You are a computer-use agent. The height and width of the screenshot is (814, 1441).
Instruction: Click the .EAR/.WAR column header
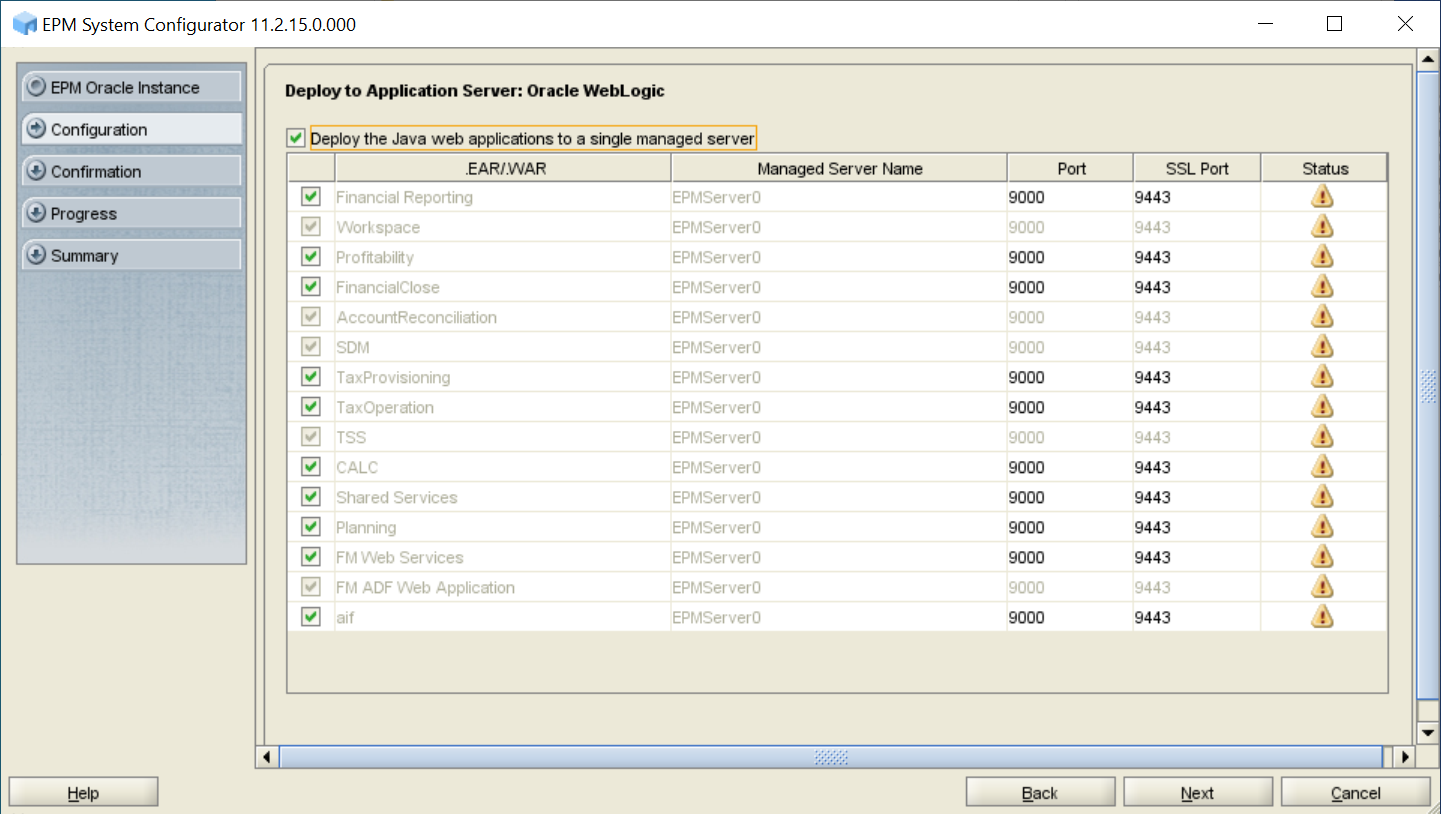pyautogui.click(x=503, y=168)
